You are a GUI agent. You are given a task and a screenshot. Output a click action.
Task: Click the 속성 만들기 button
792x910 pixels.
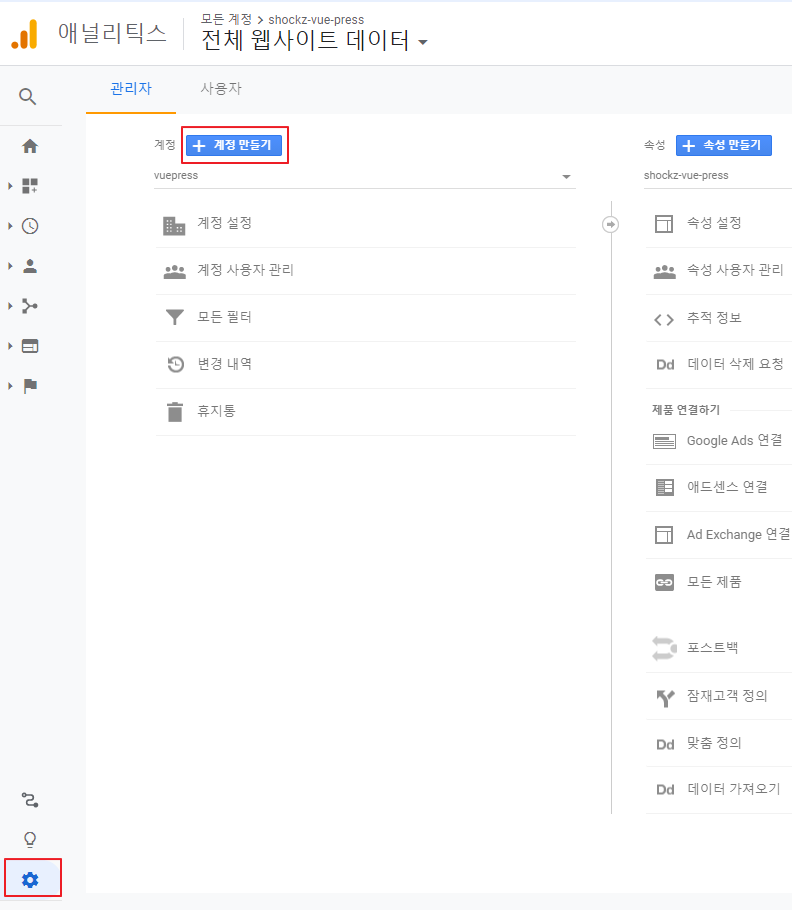coord(724,145)
